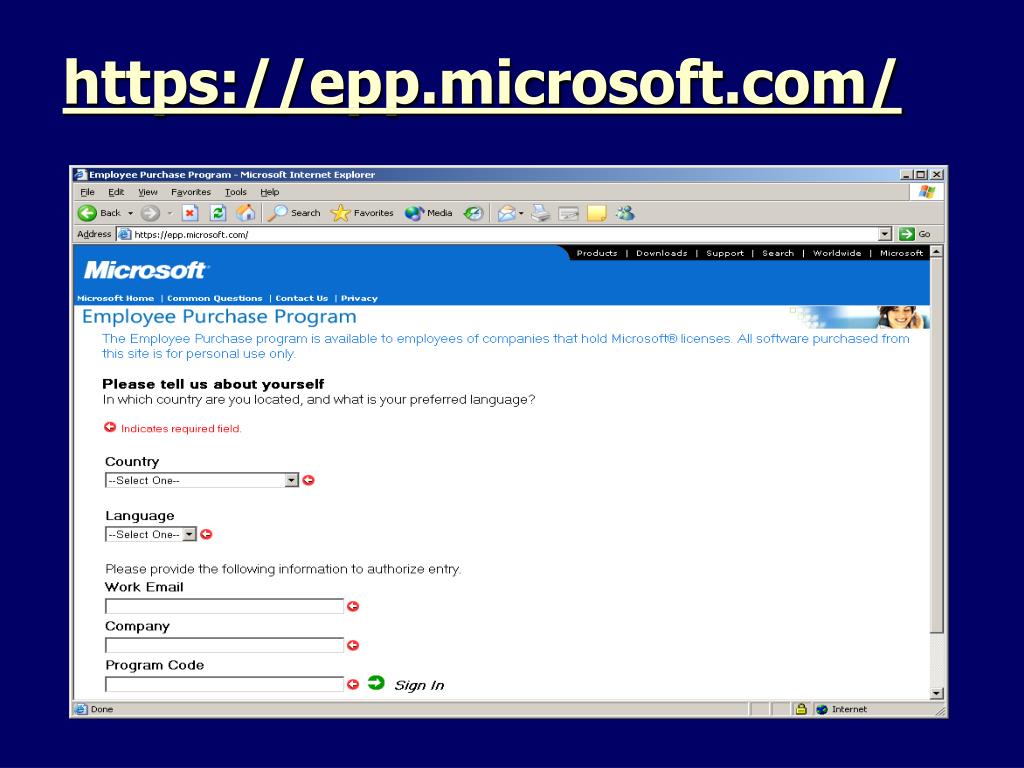1024x768 pixels.
Task: Click the page scrollbar down arrow
Action: (937, 694)
